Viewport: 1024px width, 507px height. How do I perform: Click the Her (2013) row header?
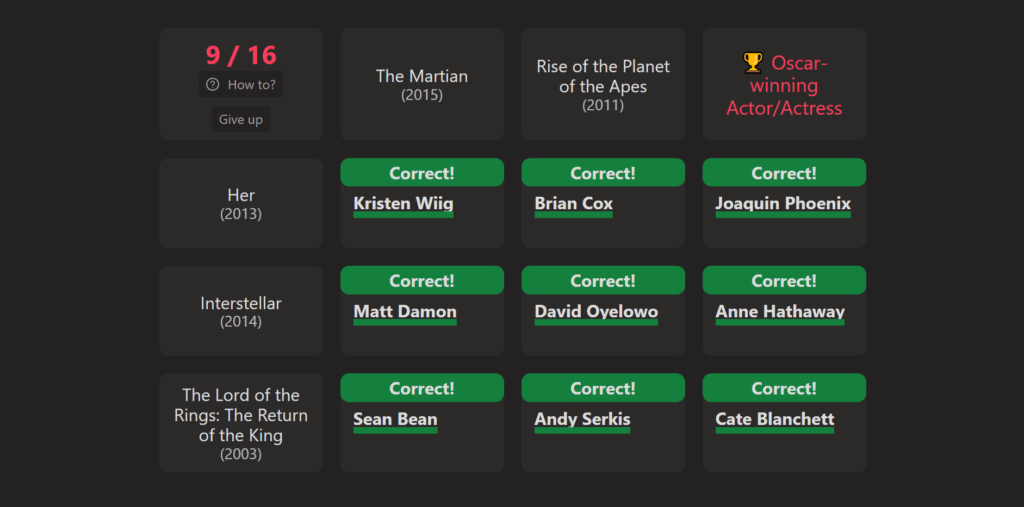(241, 203)
